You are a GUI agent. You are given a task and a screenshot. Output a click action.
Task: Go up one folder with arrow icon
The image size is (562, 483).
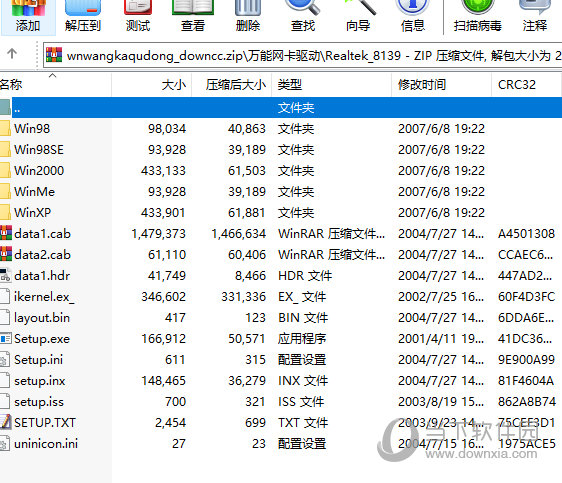pyautogui.click(x=12, y=54)
